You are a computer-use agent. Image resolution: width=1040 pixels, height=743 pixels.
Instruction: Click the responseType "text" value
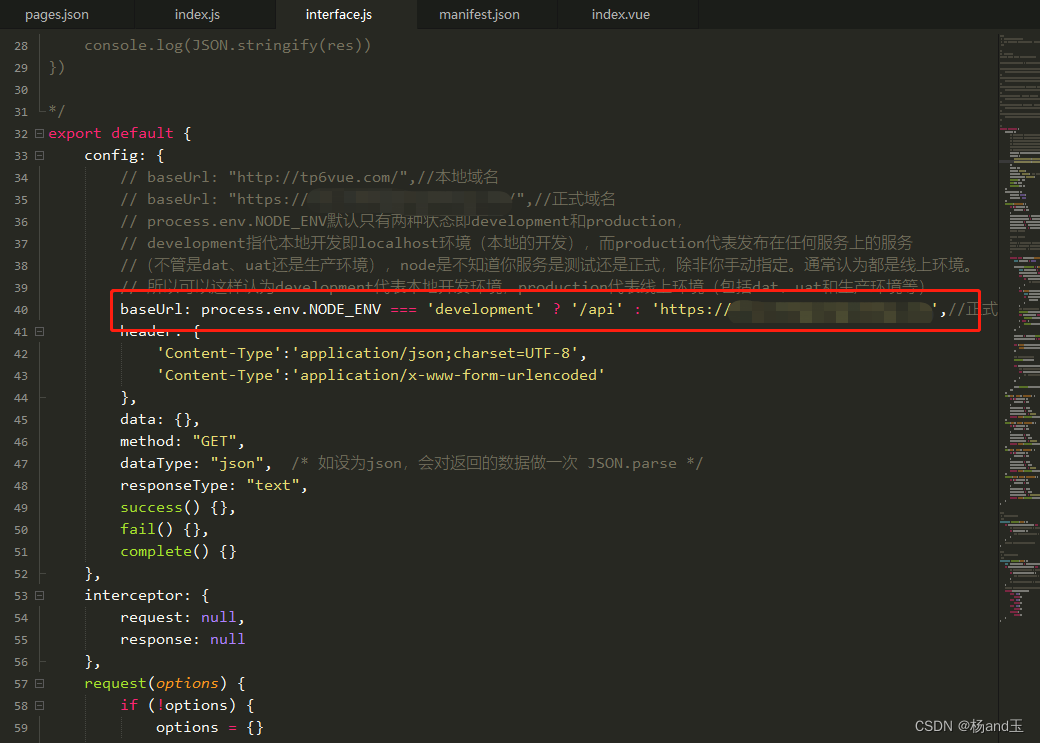[273, 485]
